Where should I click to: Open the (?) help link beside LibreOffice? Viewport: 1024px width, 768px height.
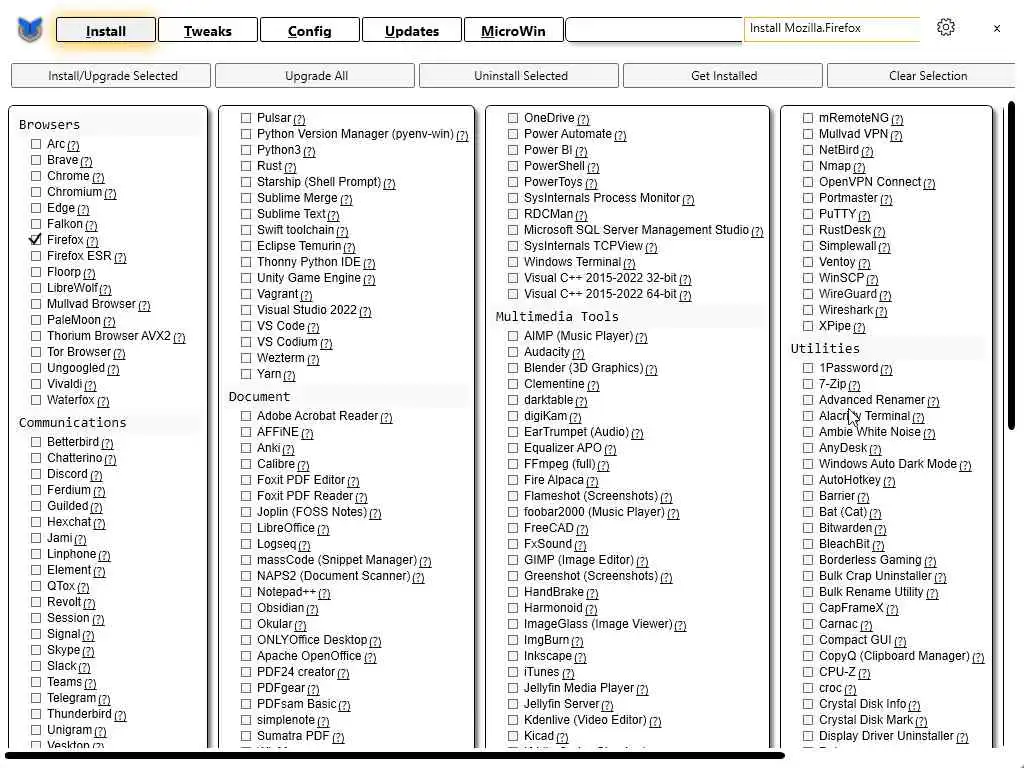tap(323, 530)
